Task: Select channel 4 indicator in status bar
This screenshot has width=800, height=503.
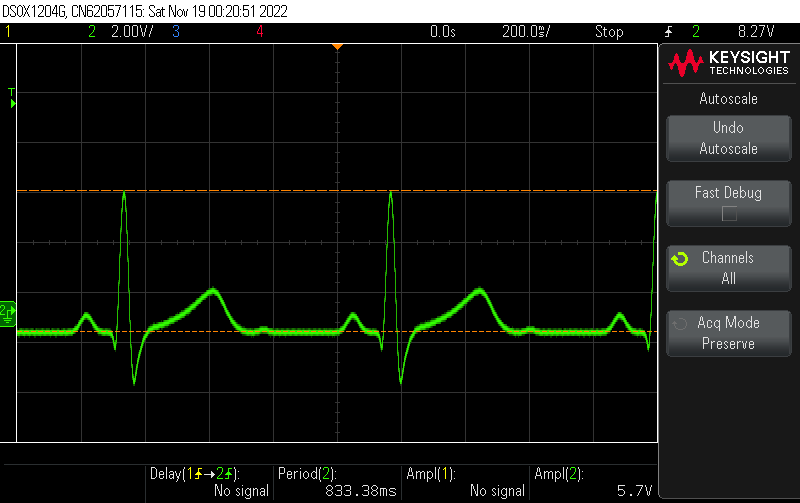Action: pyautogui.click(x=260, y=32)
